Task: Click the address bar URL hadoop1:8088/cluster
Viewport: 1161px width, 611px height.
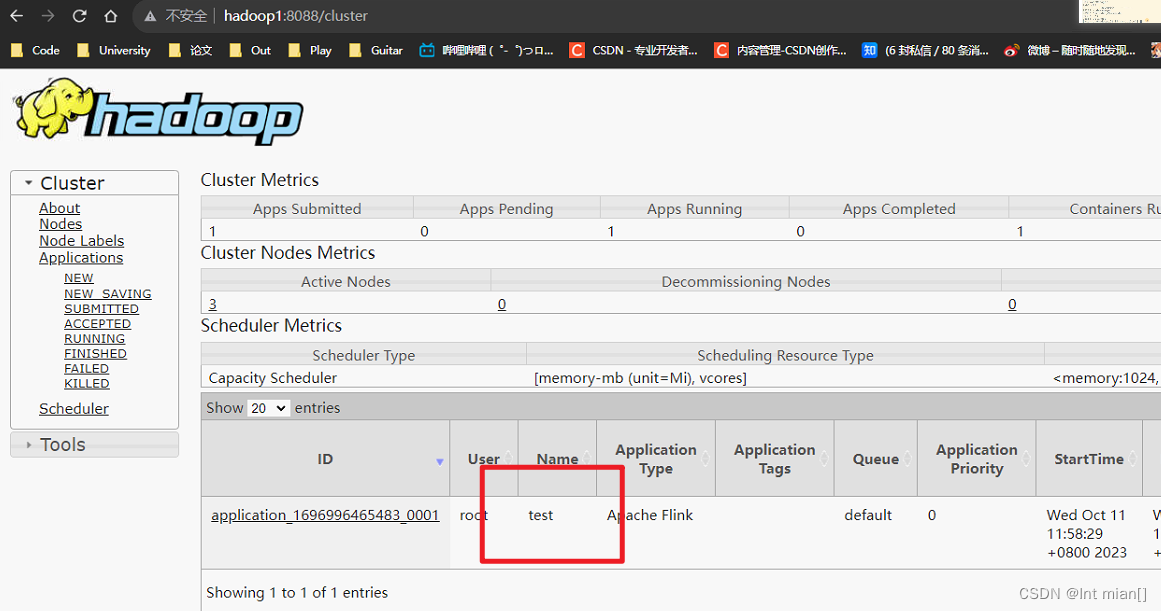Action: pyautogui.click(x=295, y=16)
